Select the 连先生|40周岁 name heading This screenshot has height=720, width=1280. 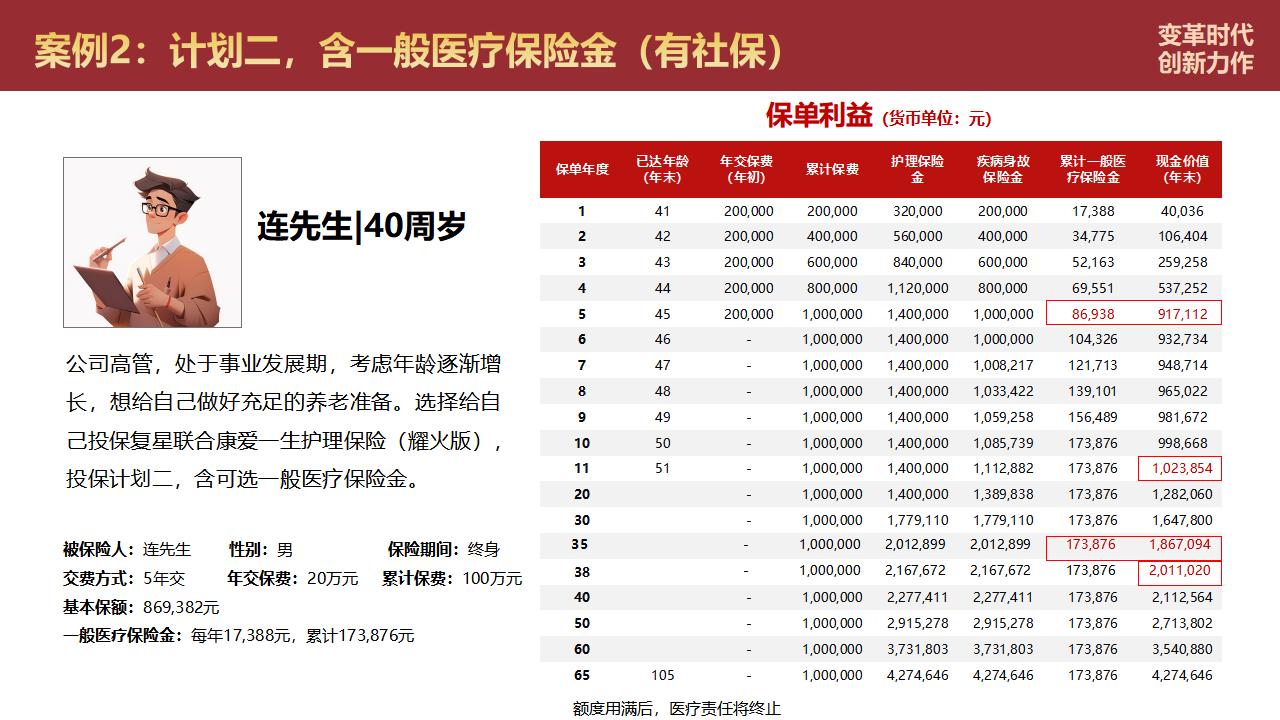click(361, 227)
